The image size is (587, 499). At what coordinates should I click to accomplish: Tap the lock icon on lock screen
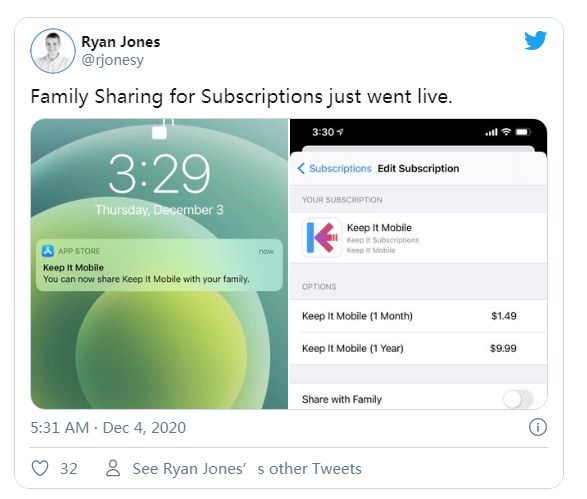[x=160, y=129]
